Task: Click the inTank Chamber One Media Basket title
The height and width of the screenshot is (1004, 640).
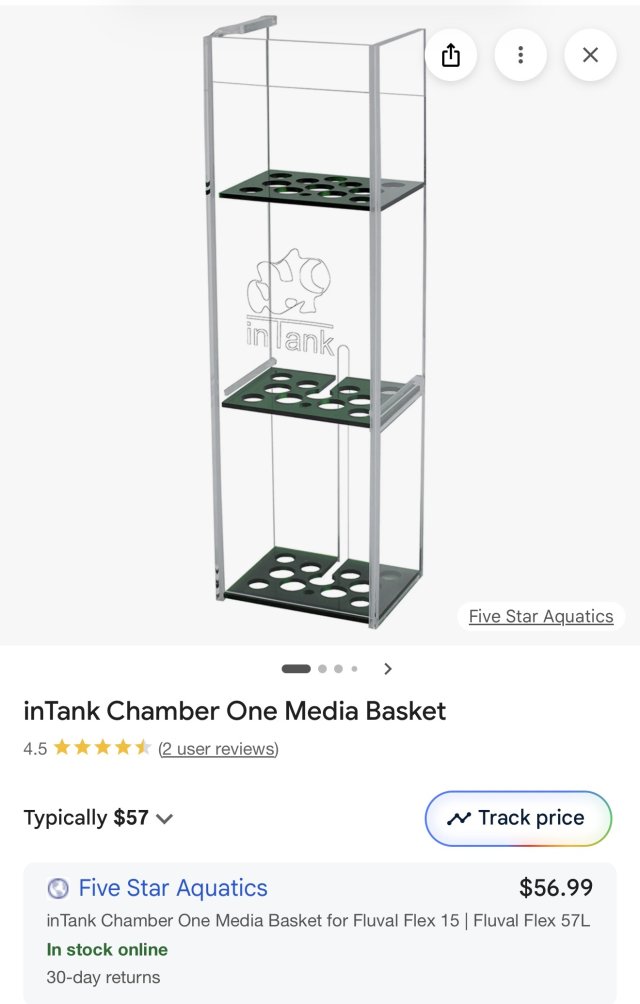Action: click(x=235, y=711)
